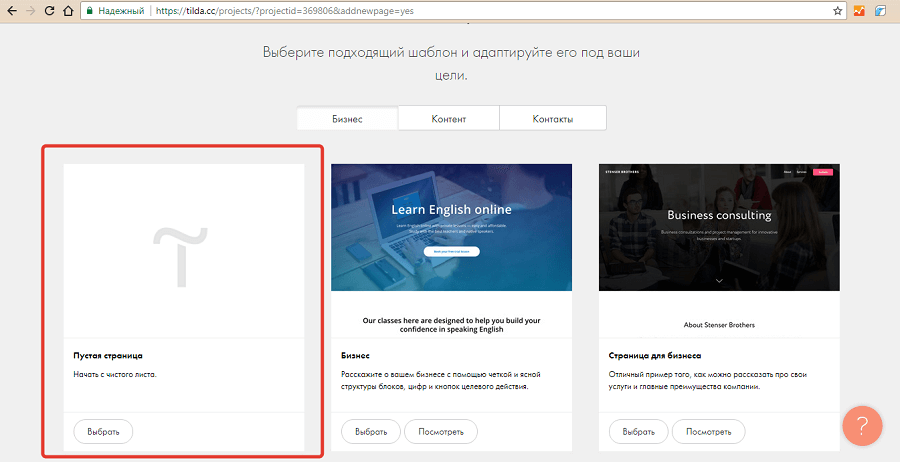Click the Learn English online template thumbnail

click(451, 228)
